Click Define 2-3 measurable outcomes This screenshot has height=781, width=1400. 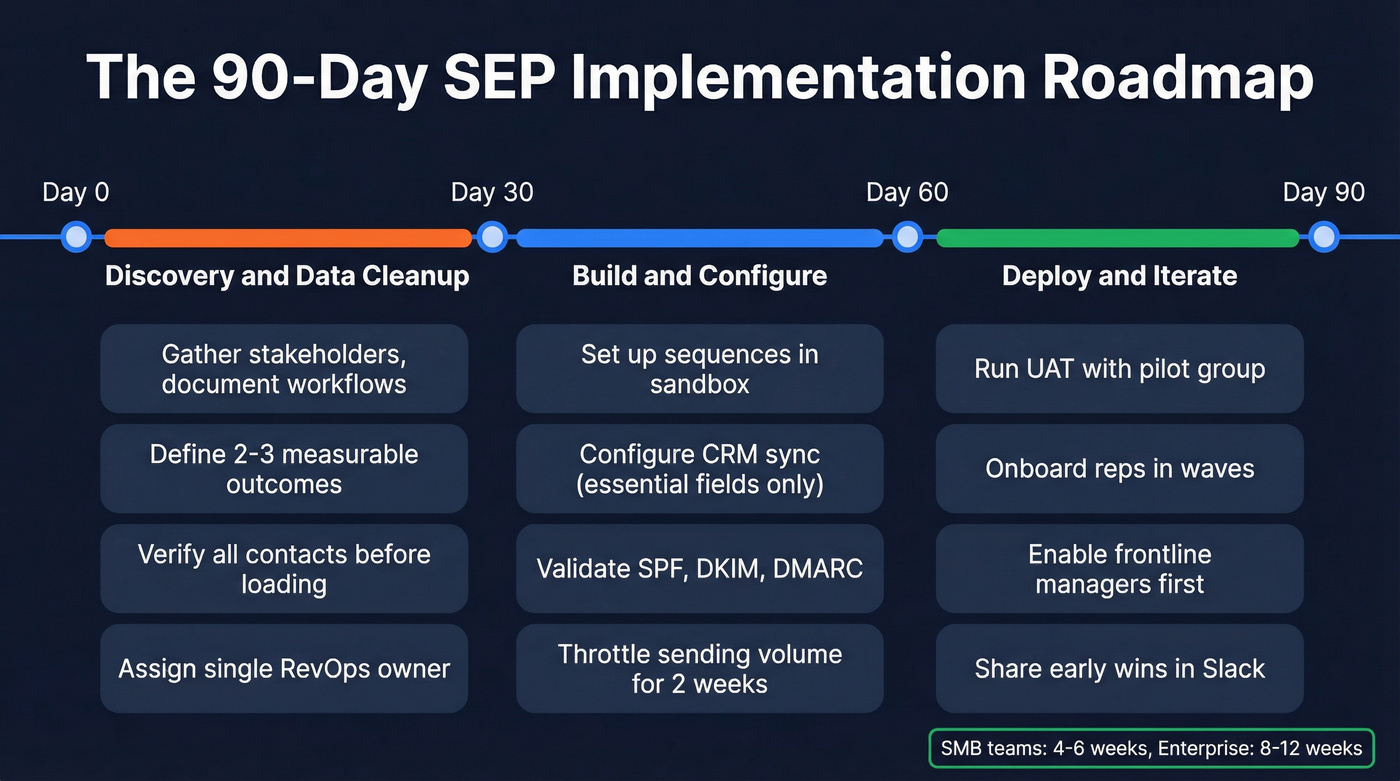284,468
